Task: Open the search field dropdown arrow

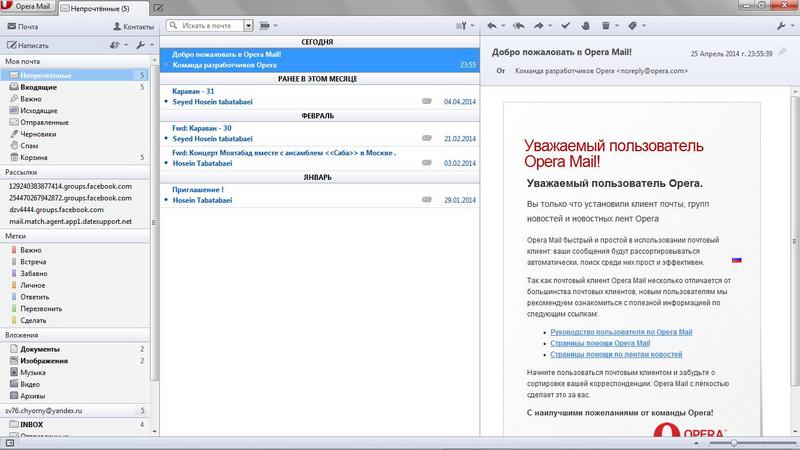Action: 248,26
